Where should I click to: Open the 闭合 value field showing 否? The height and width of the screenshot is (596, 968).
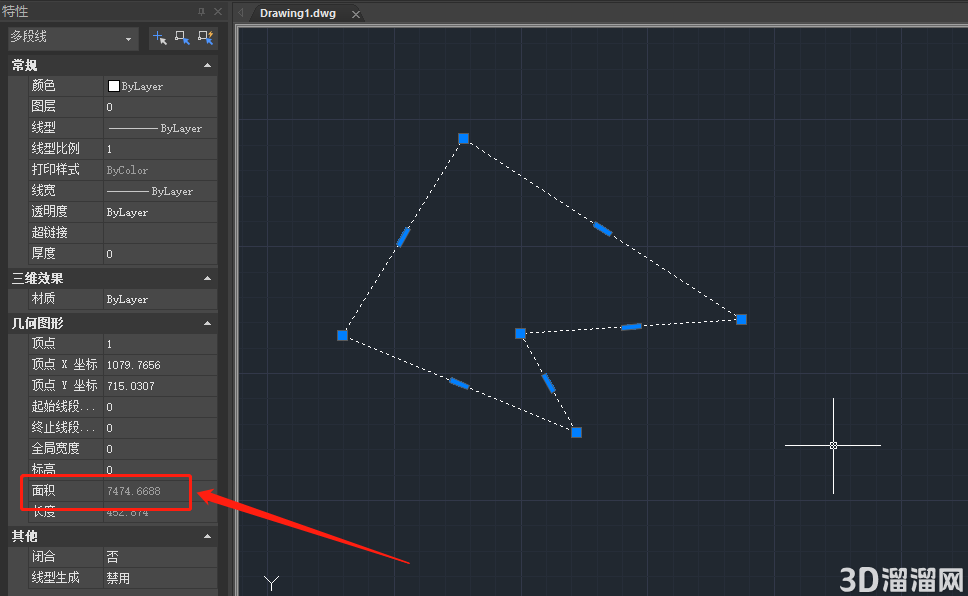click(160, 557)
